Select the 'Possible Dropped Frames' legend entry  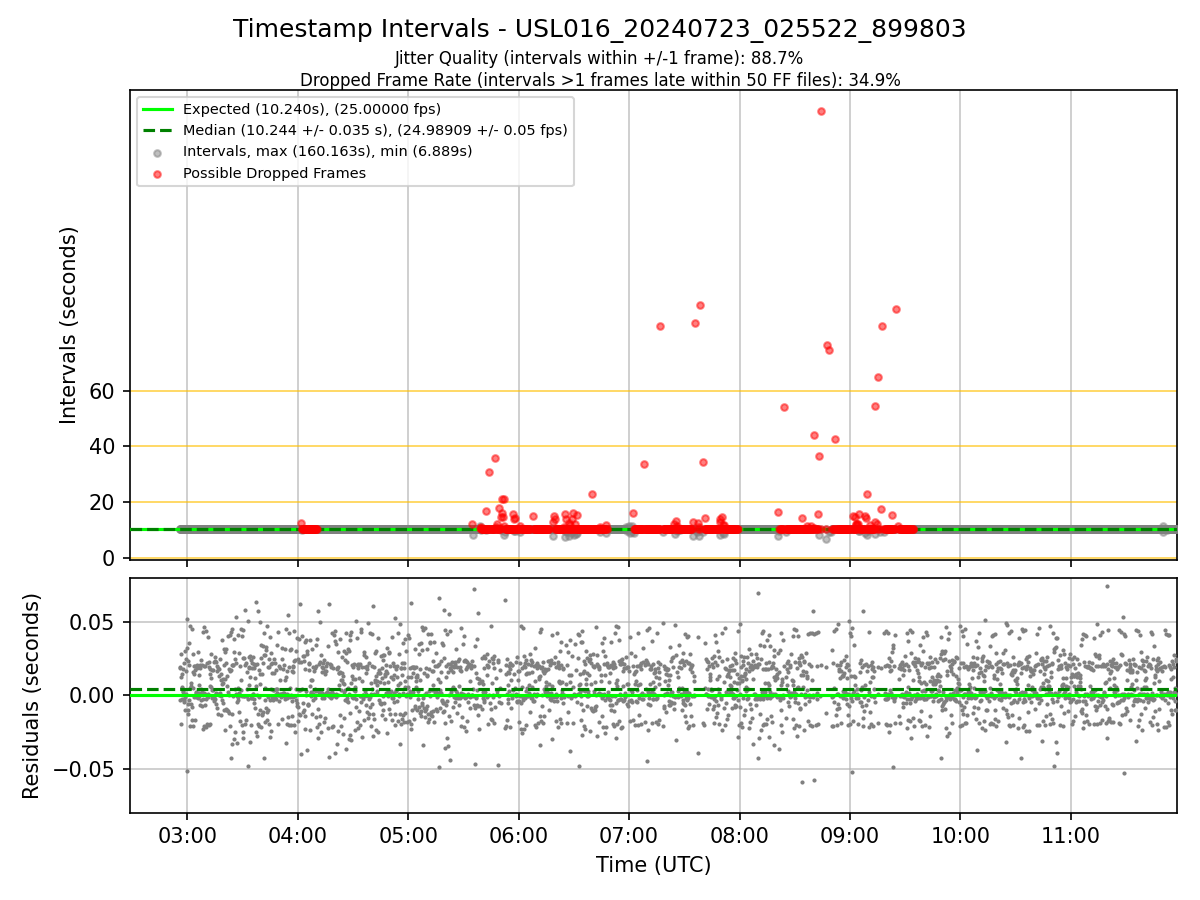tap(274, 173)
